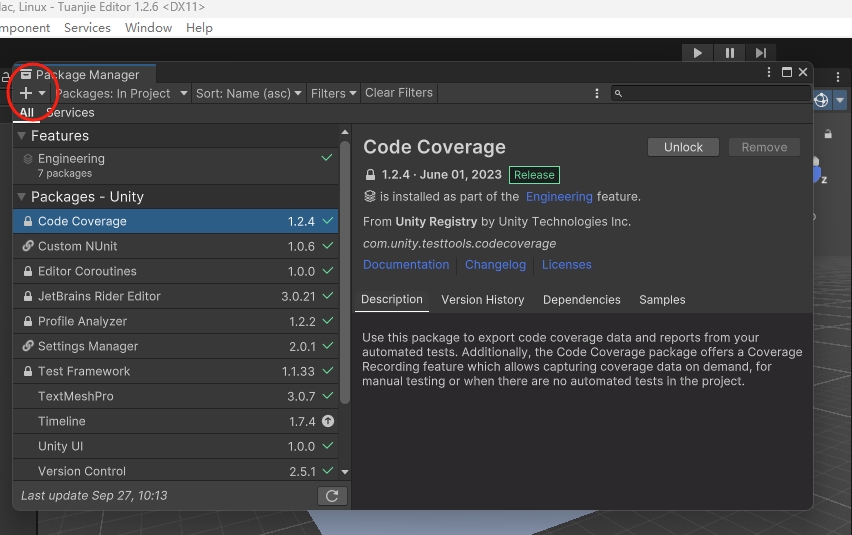Click Clear Filters button
The height and width of the screenshot is (535, 852).
pyautogui.click(x=399, y=93)
